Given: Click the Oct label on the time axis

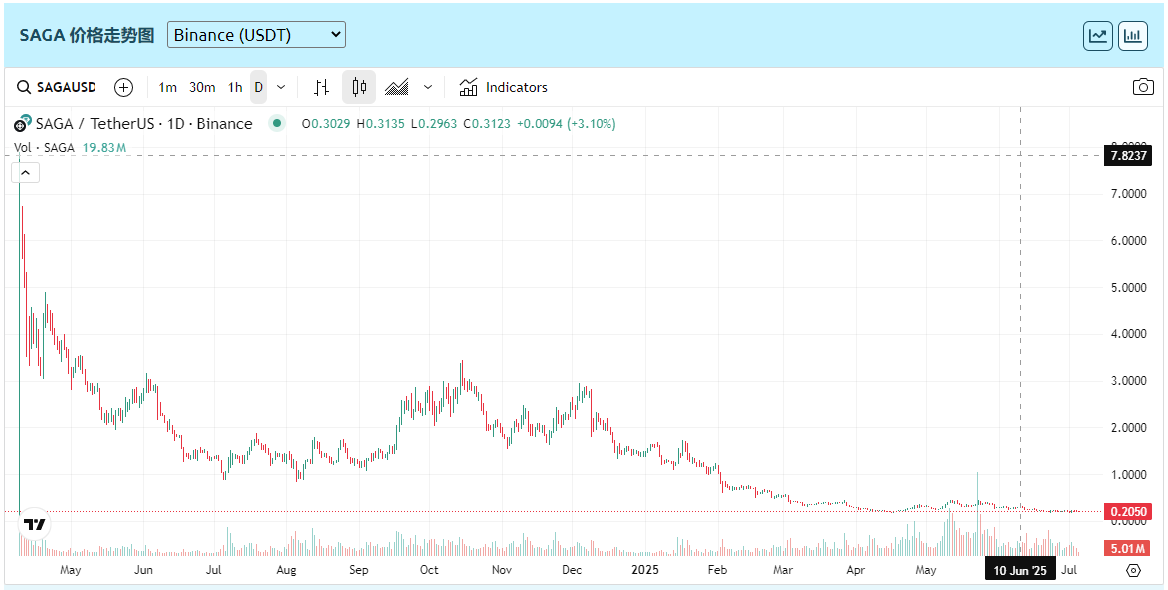Looking at the screenshot, I should point(429,570).
